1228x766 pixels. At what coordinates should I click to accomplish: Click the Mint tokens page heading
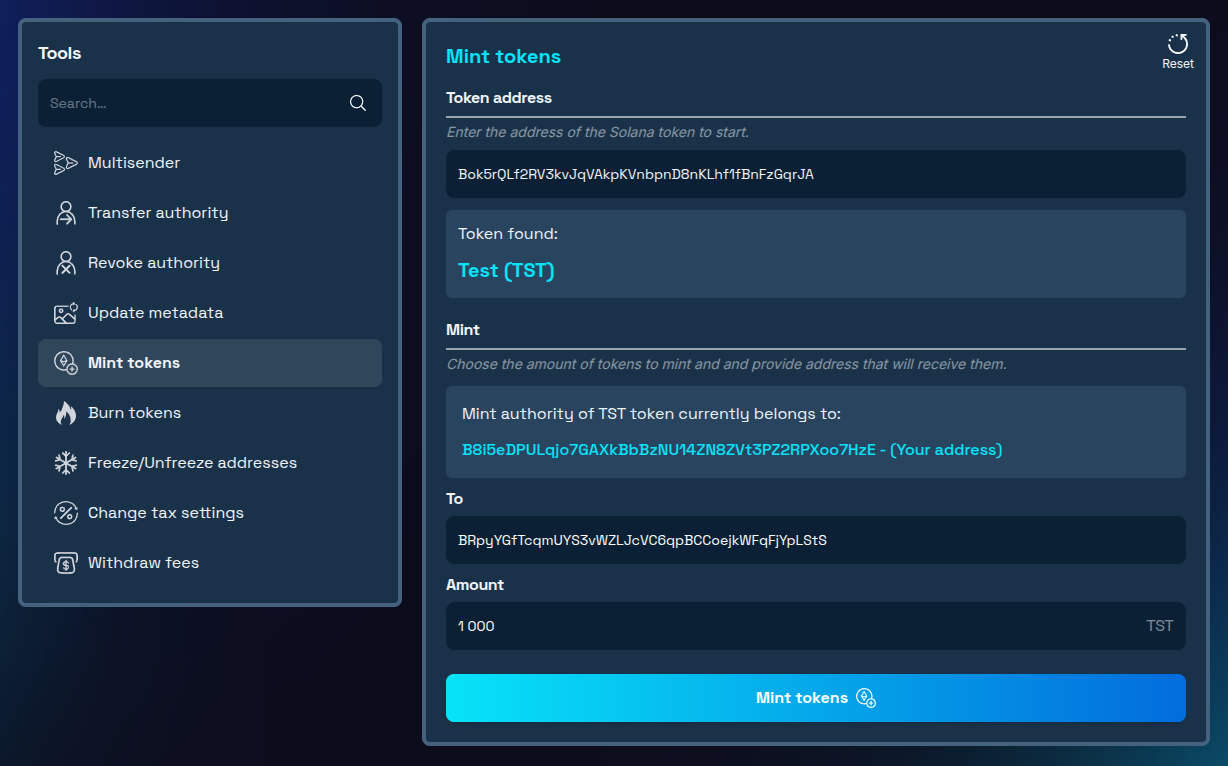[x=503, y=57]
